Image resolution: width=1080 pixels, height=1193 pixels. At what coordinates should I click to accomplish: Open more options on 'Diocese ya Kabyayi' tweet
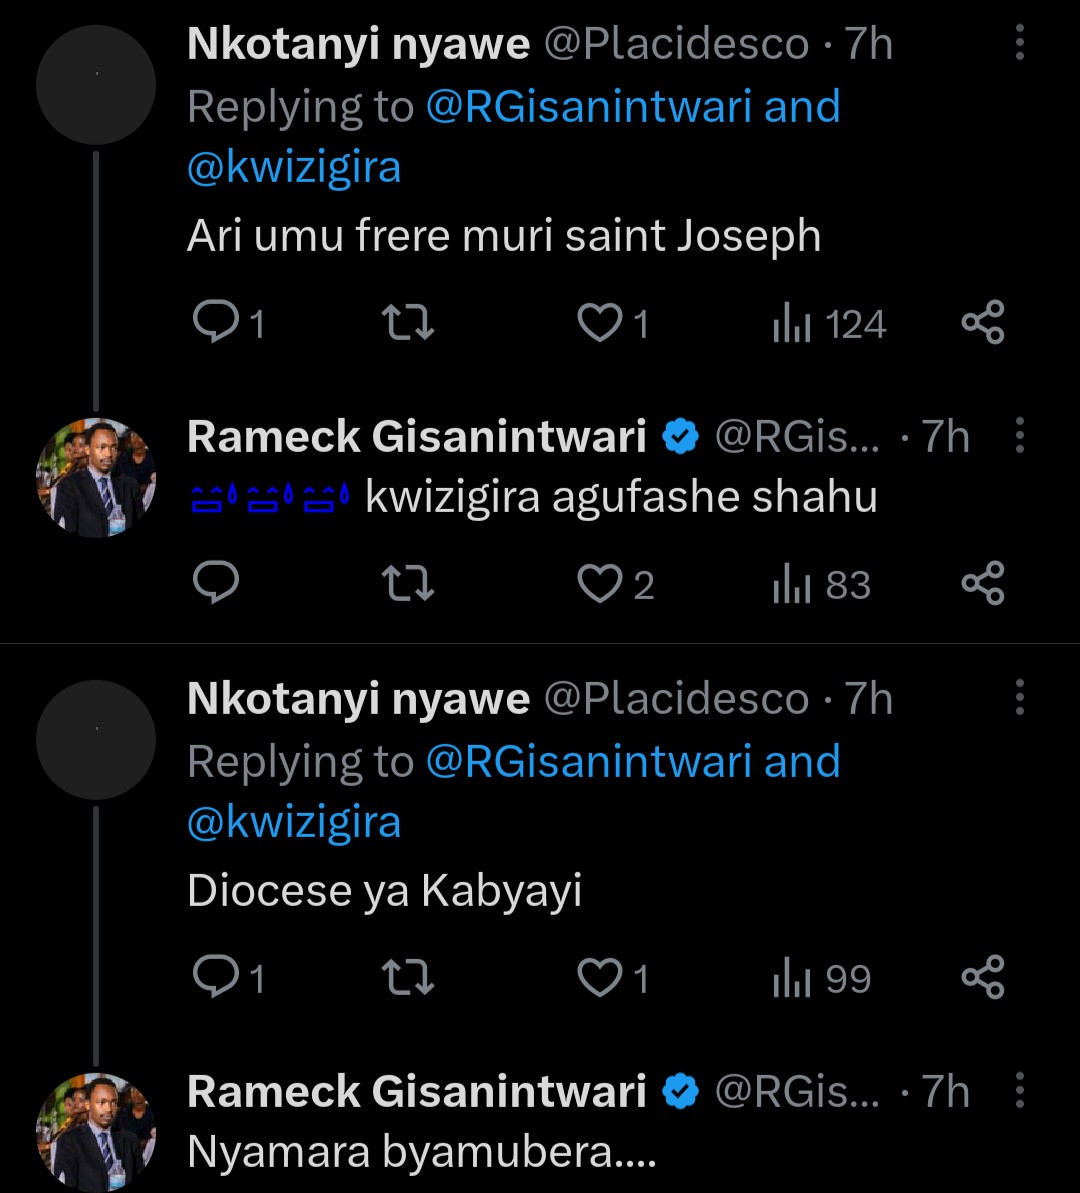[x=1019, y=698]
